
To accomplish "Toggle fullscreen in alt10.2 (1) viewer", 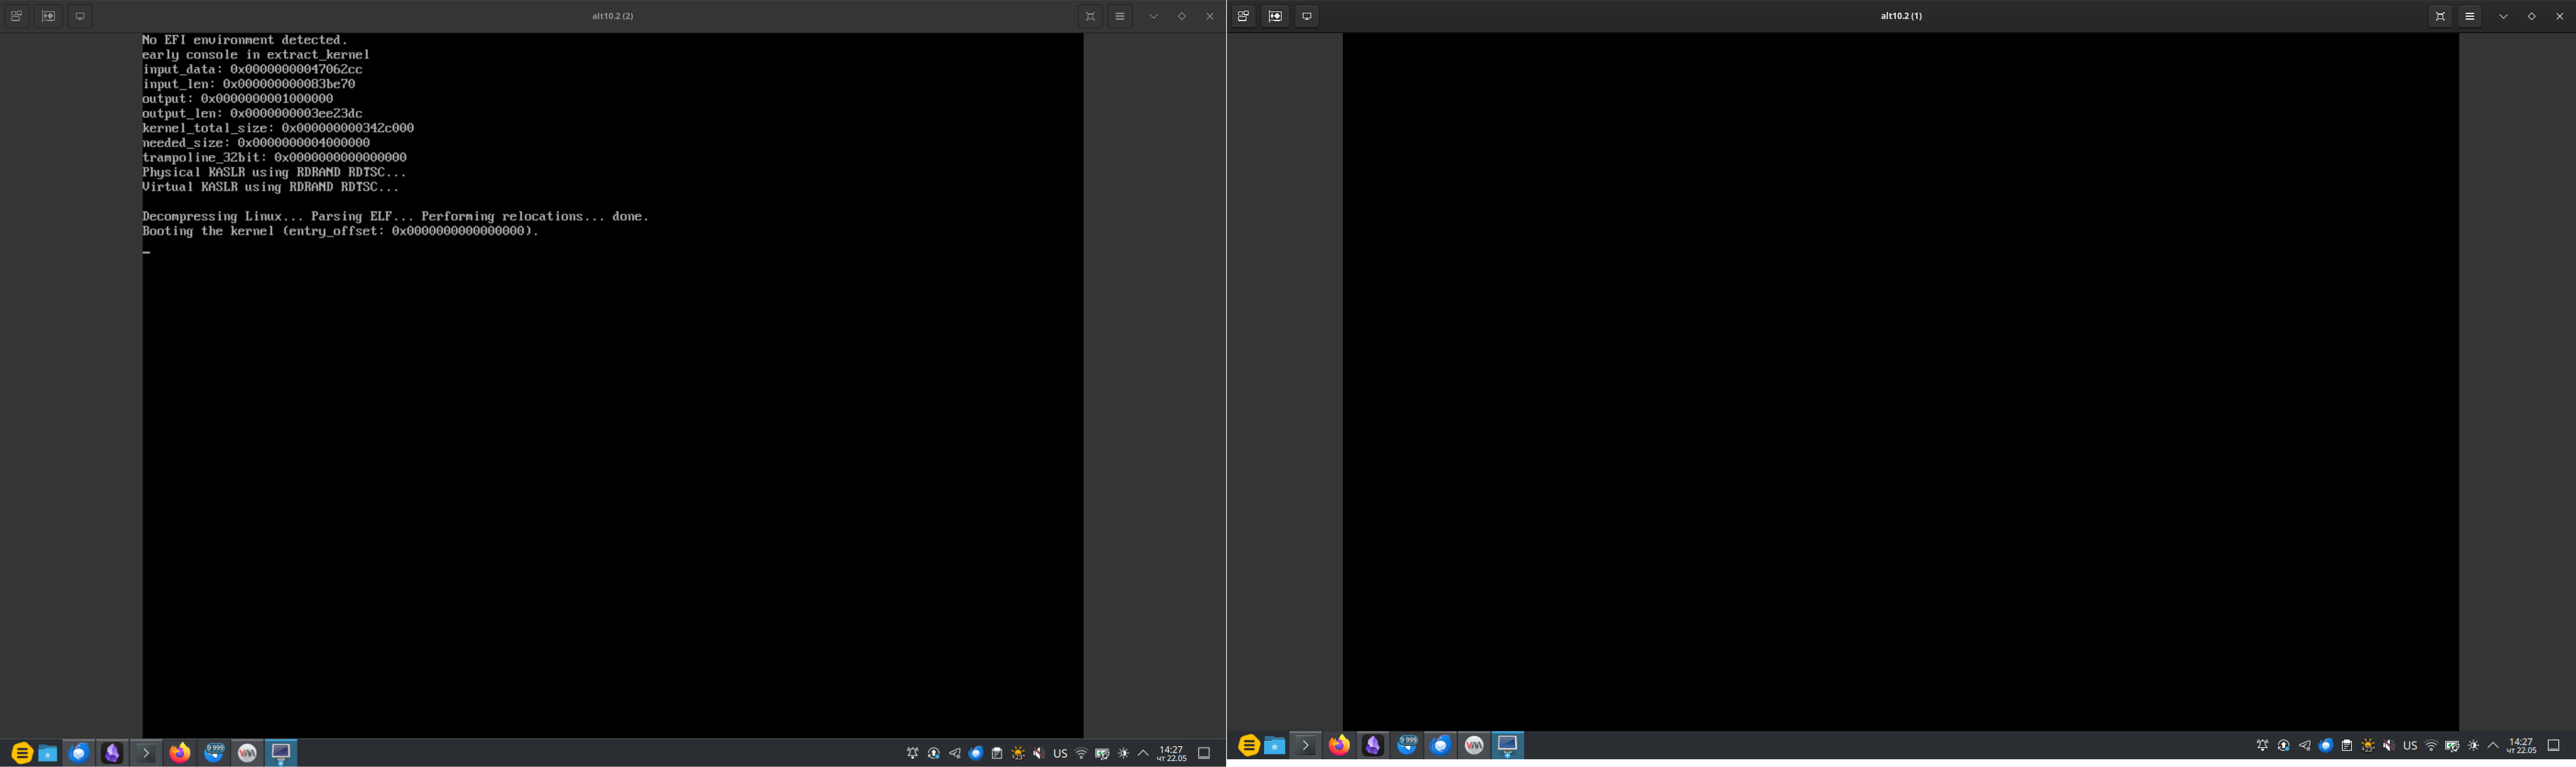I will [2440, 16].
